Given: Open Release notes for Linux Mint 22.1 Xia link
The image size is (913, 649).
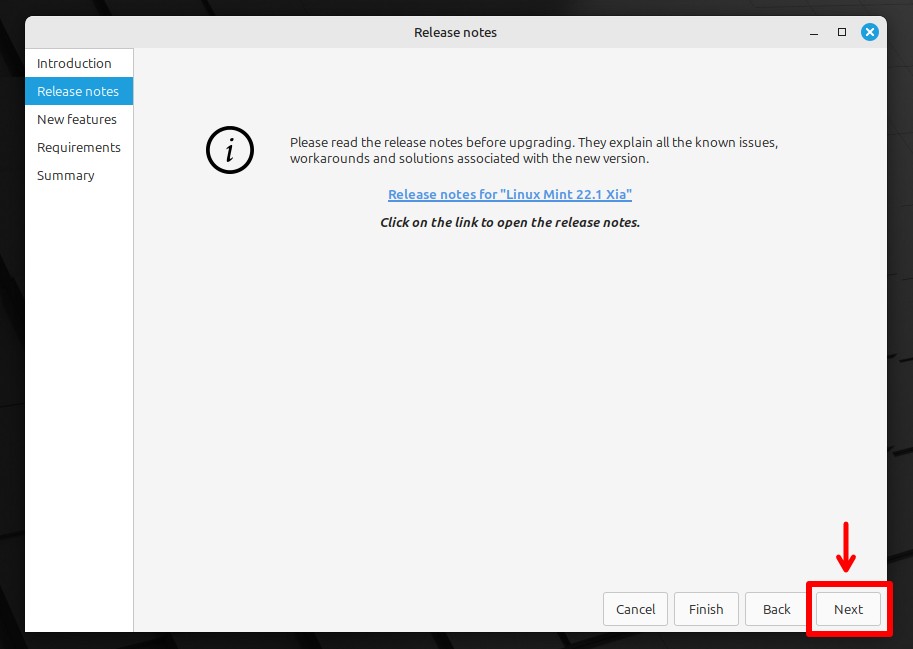Looking at the screenshot, I should tap(509, 194).
